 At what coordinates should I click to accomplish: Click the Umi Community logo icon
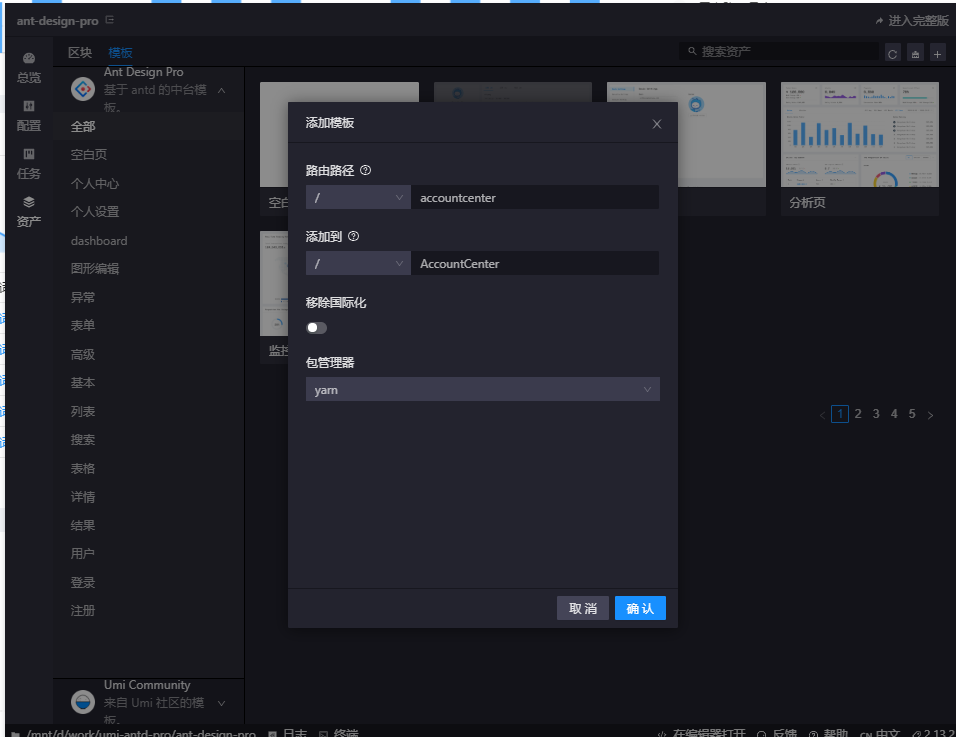pos(83,702)
